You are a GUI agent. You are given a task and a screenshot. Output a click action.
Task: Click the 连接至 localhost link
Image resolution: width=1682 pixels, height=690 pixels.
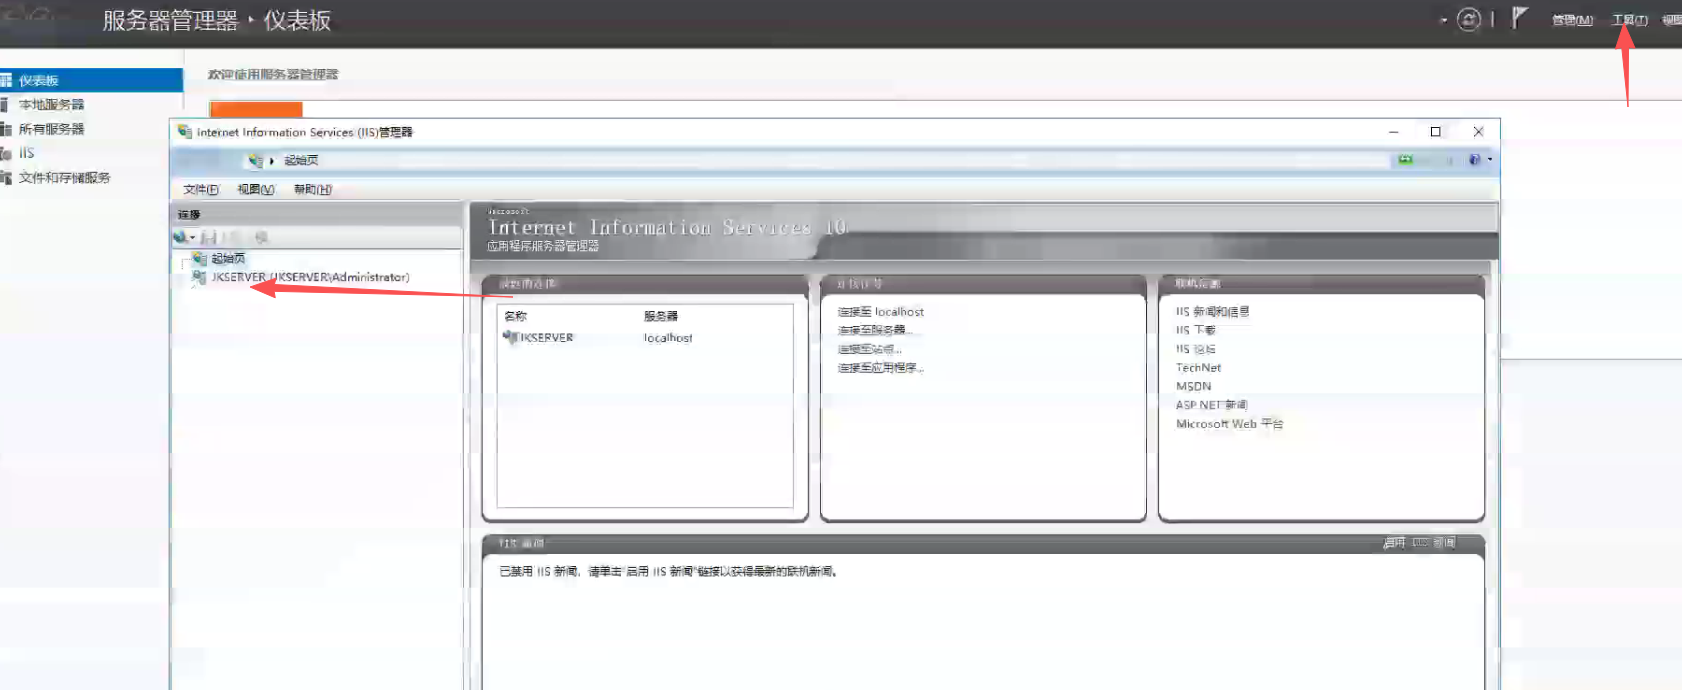tap(880, 312)
